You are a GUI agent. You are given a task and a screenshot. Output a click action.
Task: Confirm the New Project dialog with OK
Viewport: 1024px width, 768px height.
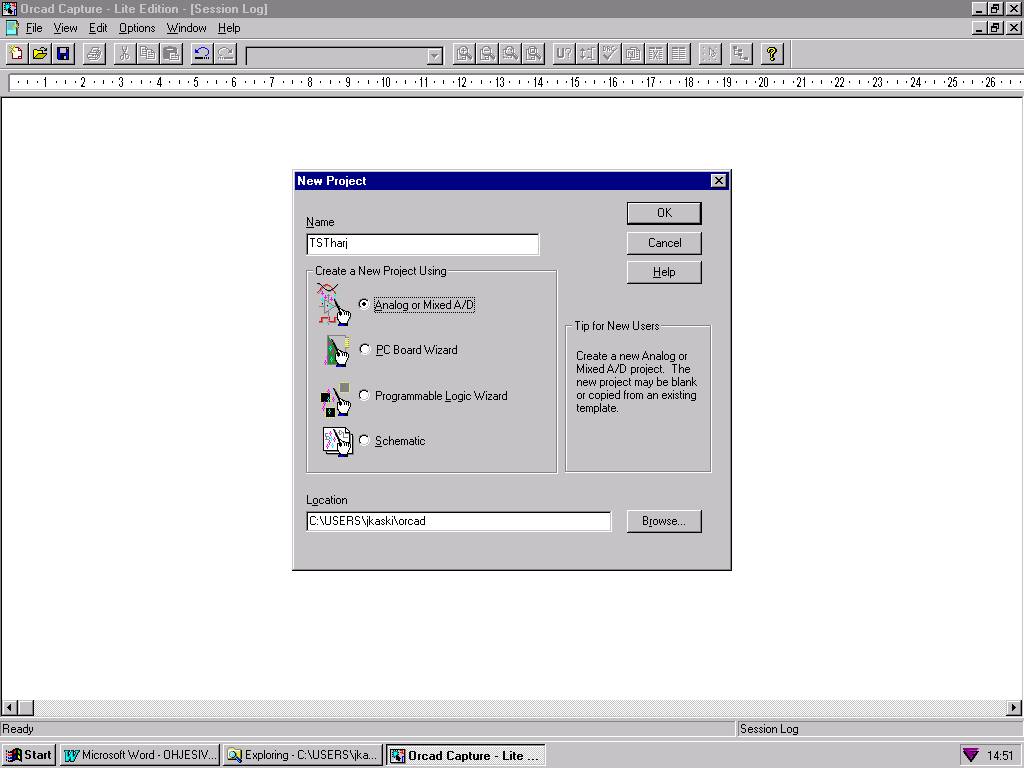[664, 213]
